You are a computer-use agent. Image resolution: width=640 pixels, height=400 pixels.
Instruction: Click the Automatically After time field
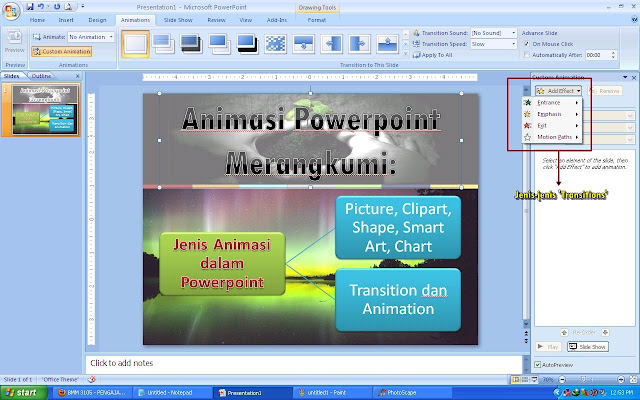coord(597,55)
